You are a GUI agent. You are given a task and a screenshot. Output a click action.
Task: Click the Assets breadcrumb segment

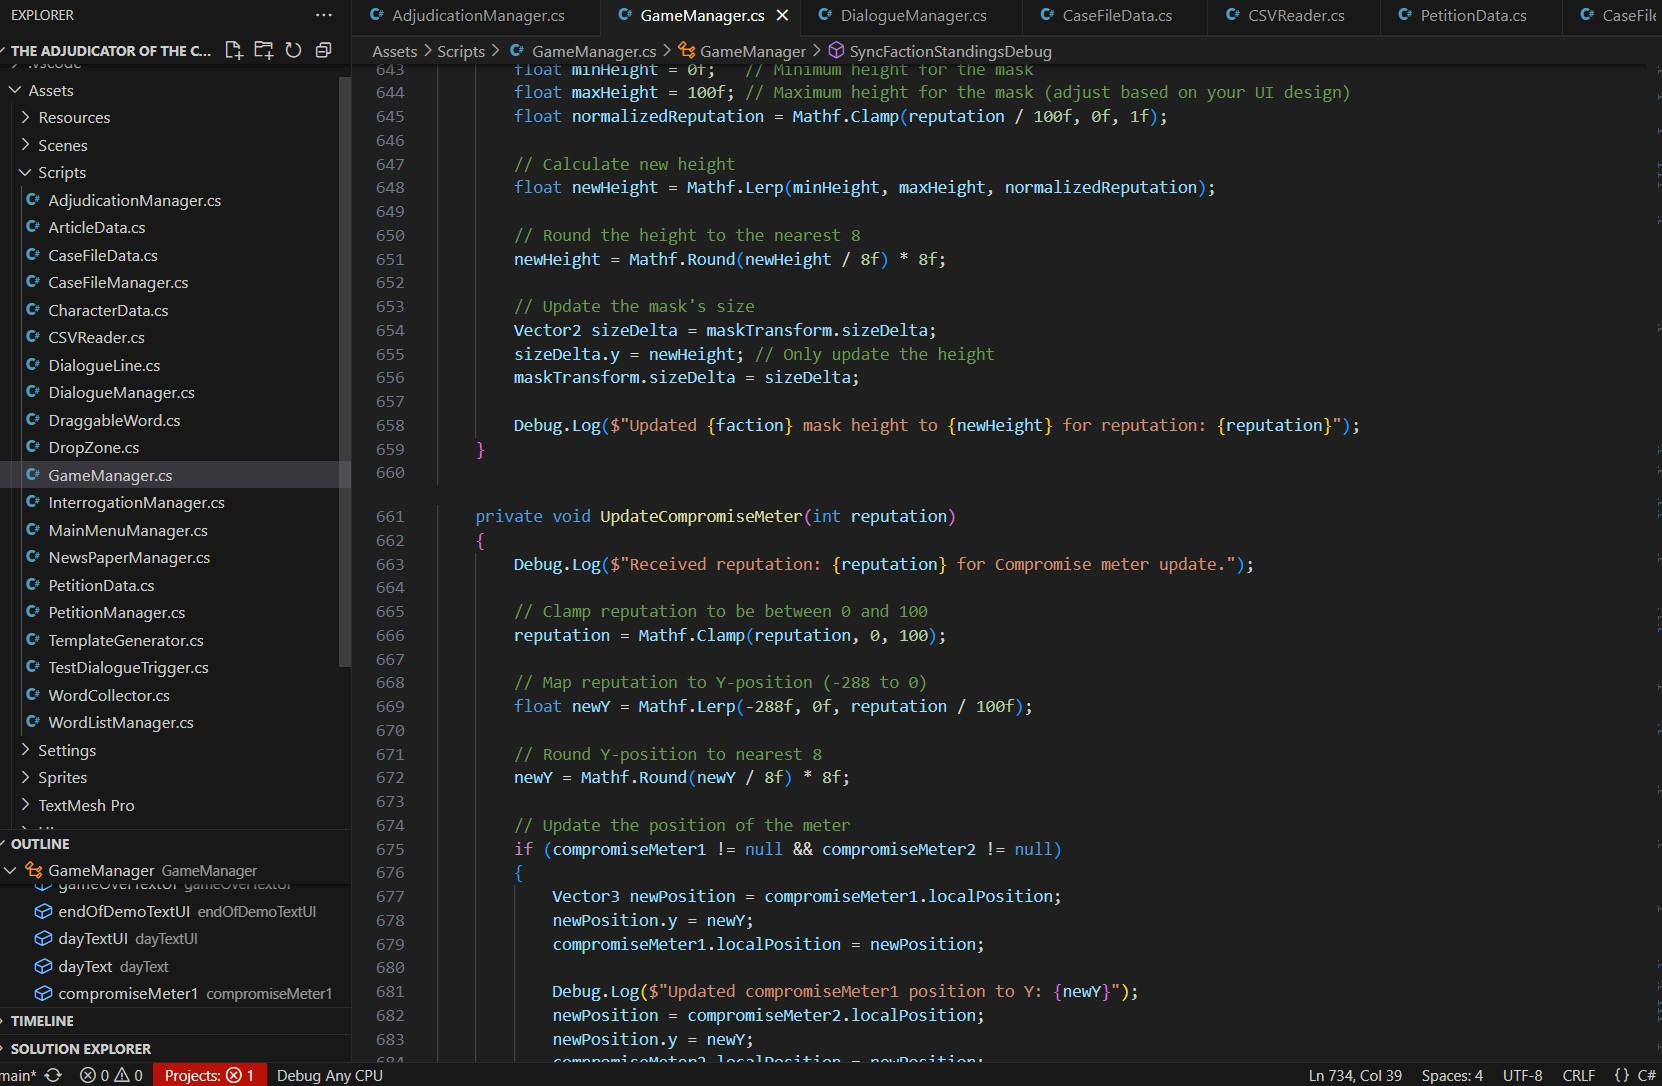pos(394,51)
